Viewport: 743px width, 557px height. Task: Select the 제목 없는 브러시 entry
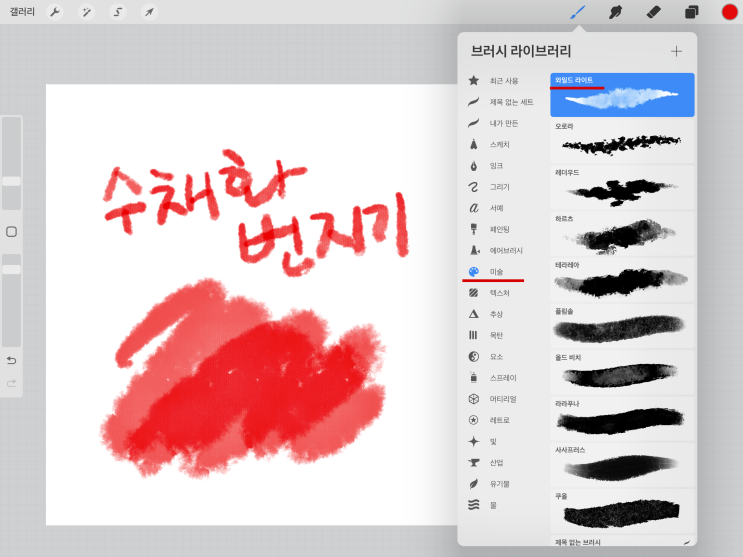point(622,541)
